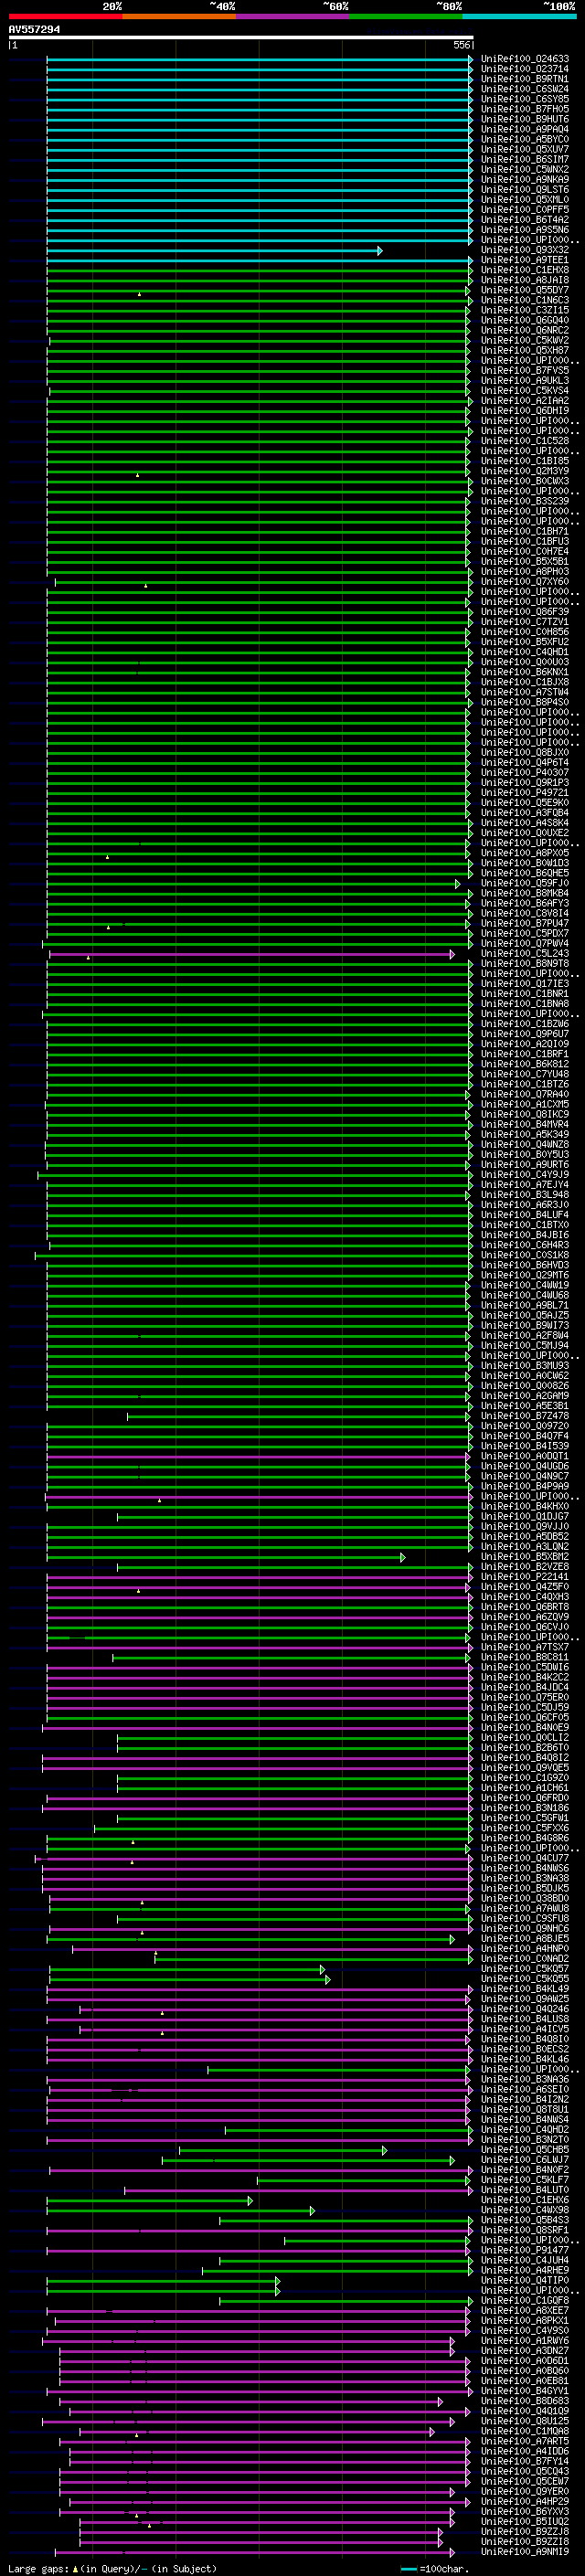Select UniRef100_Q17IE3 label
This screenshot has width=585, height=2576.
[x=525, y=984]
